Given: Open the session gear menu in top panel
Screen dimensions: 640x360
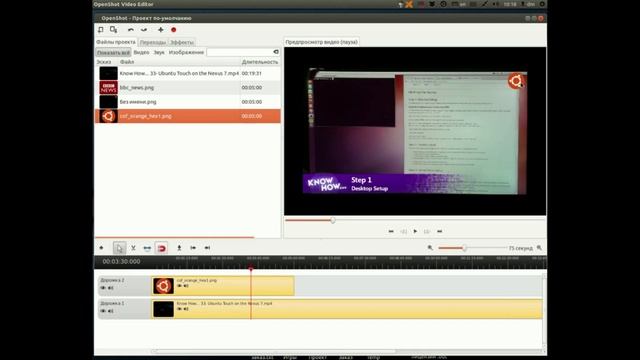Looking at the screenshot, I should (x=542, y=4).
